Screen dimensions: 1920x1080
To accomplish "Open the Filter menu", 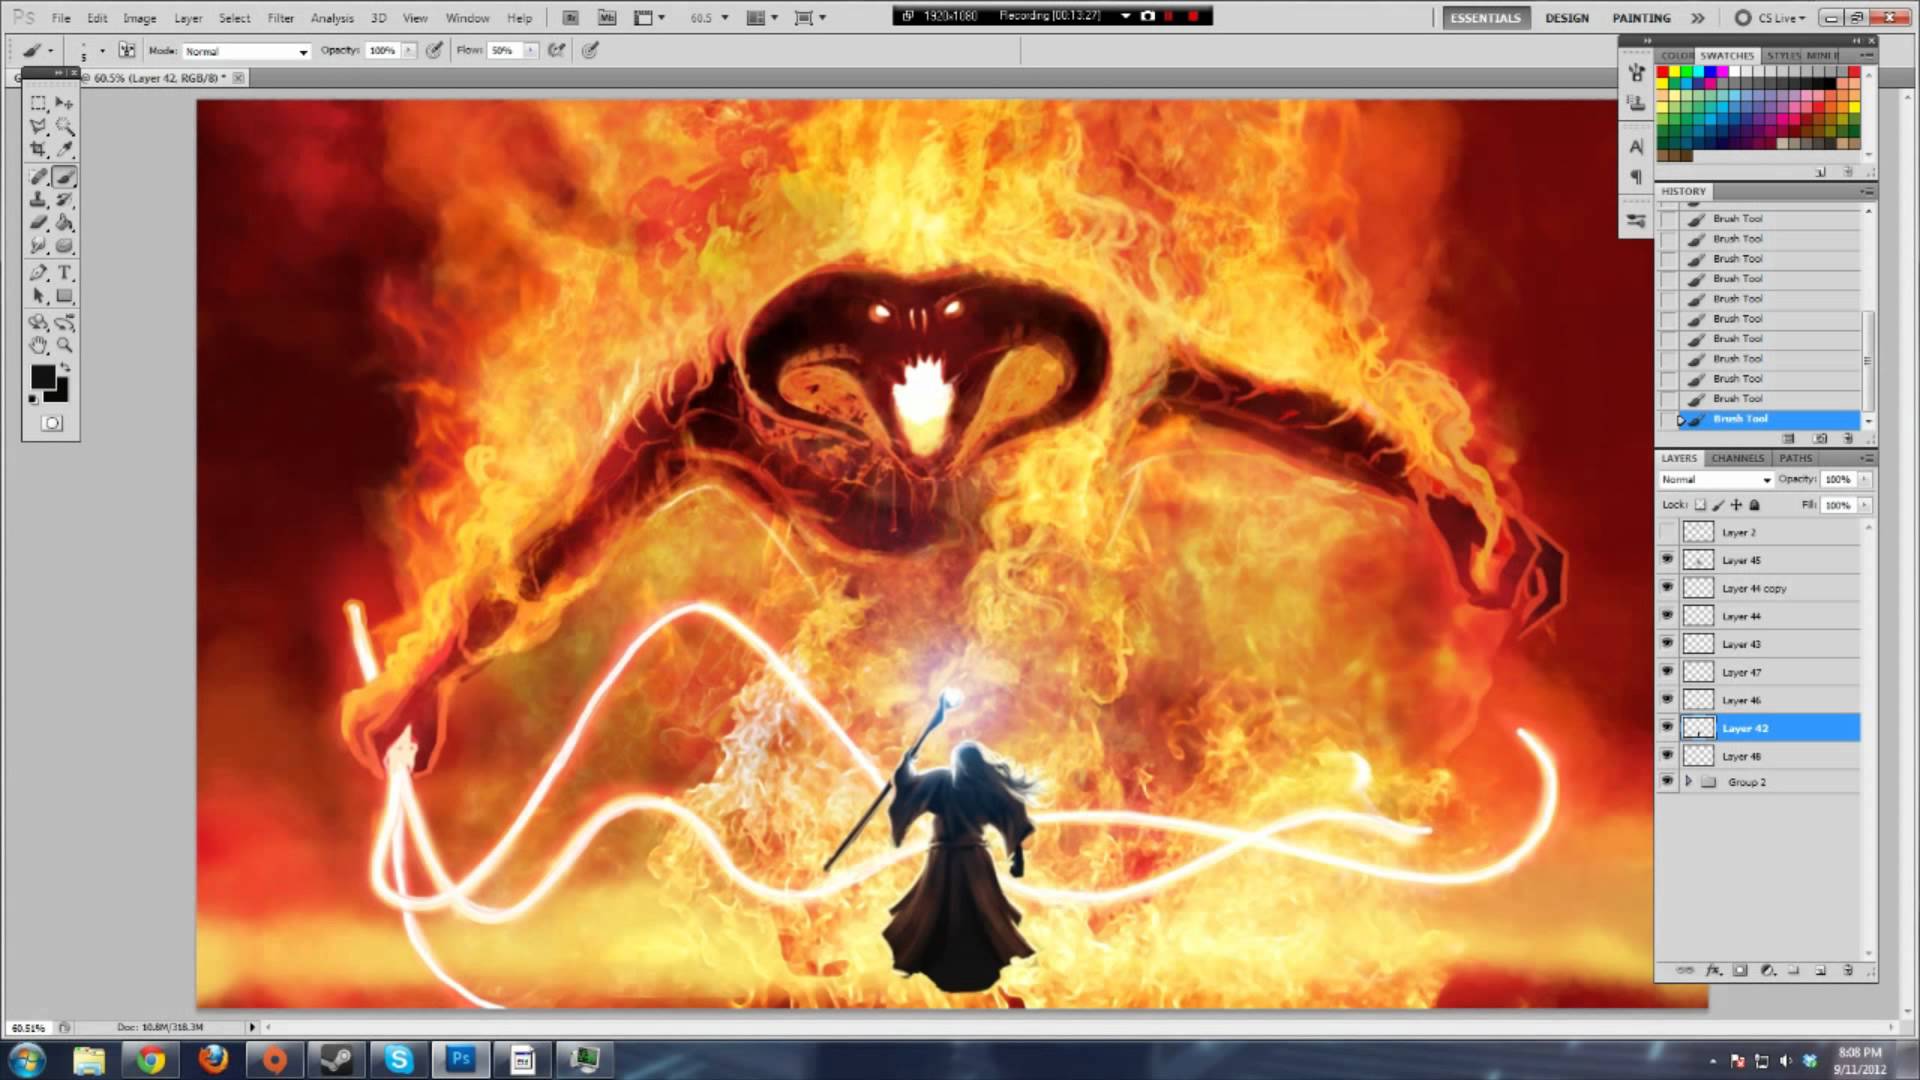I will point(280,17).
